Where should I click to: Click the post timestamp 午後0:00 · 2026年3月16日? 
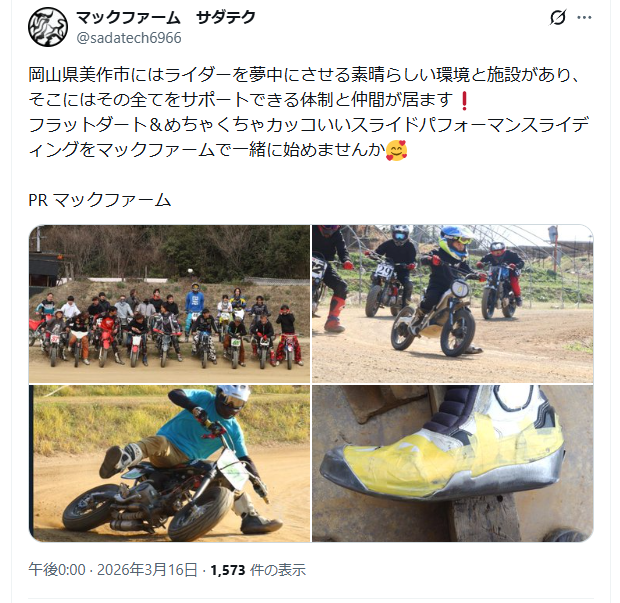coord(113,570)
